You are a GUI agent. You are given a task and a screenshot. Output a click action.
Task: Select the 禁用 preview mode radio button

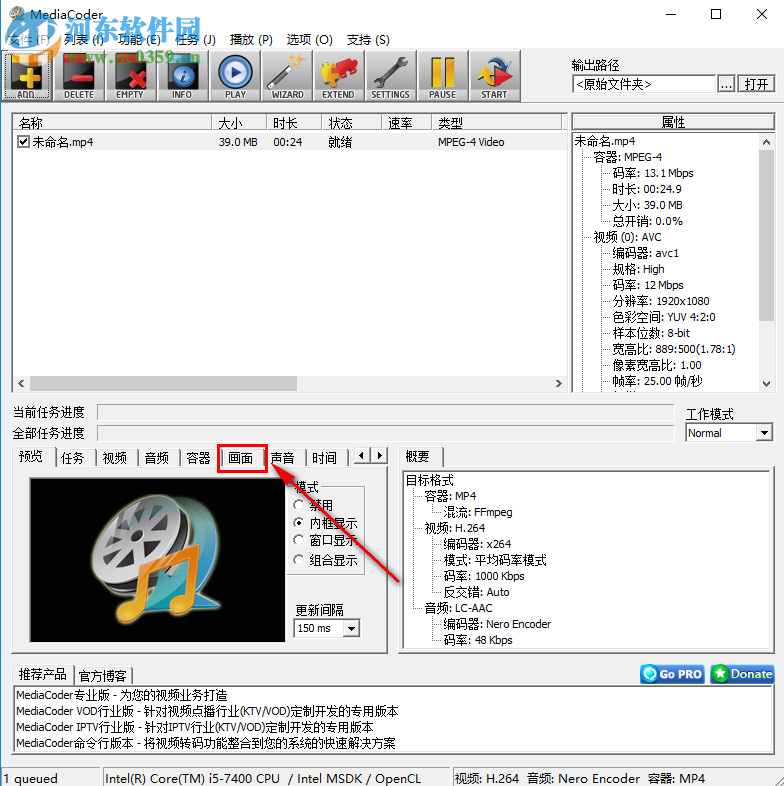(299, 505)
